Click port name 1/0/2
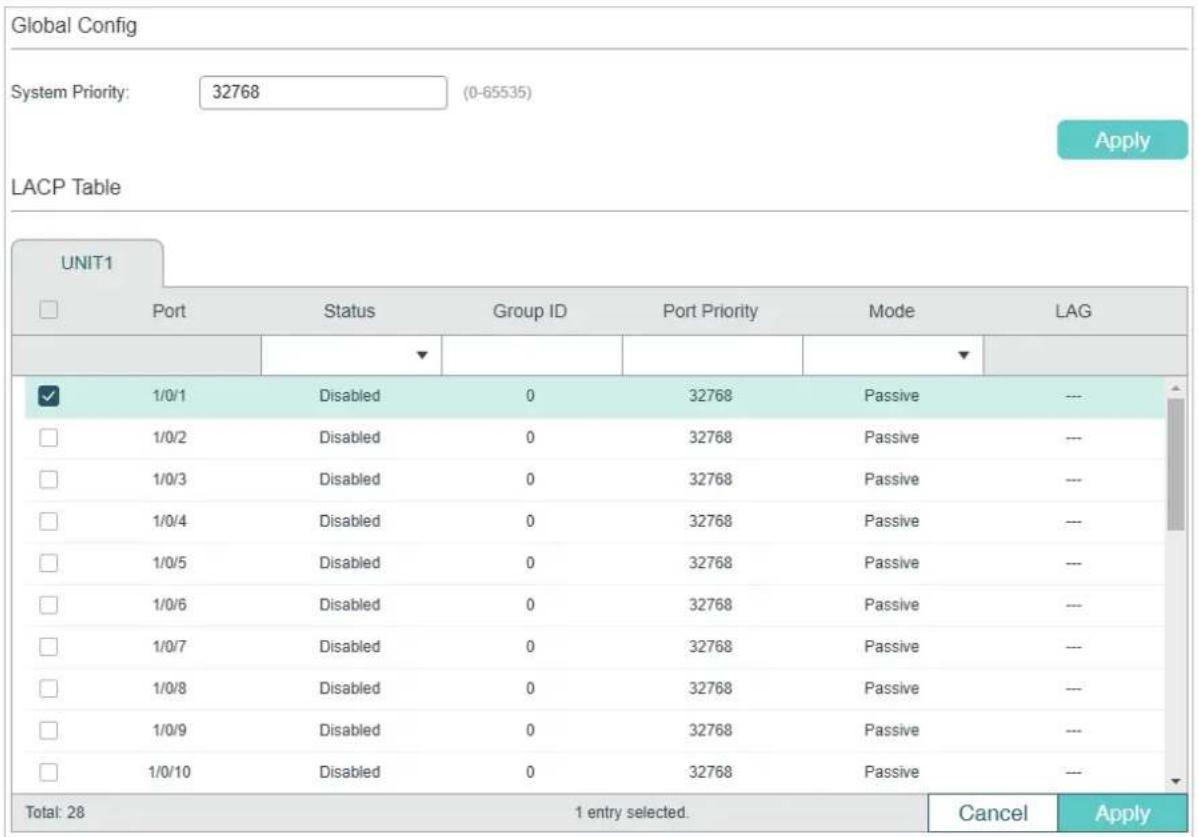 pos(169,438)
